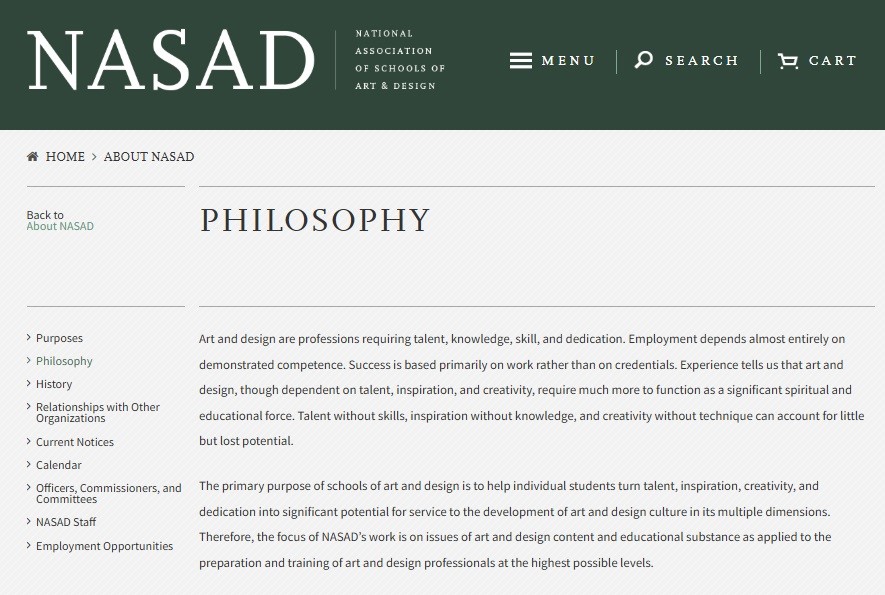This screenshot has height=595, width=885.
Task: Navigate to HOME breadcrumb link
Action: (65, 157)
